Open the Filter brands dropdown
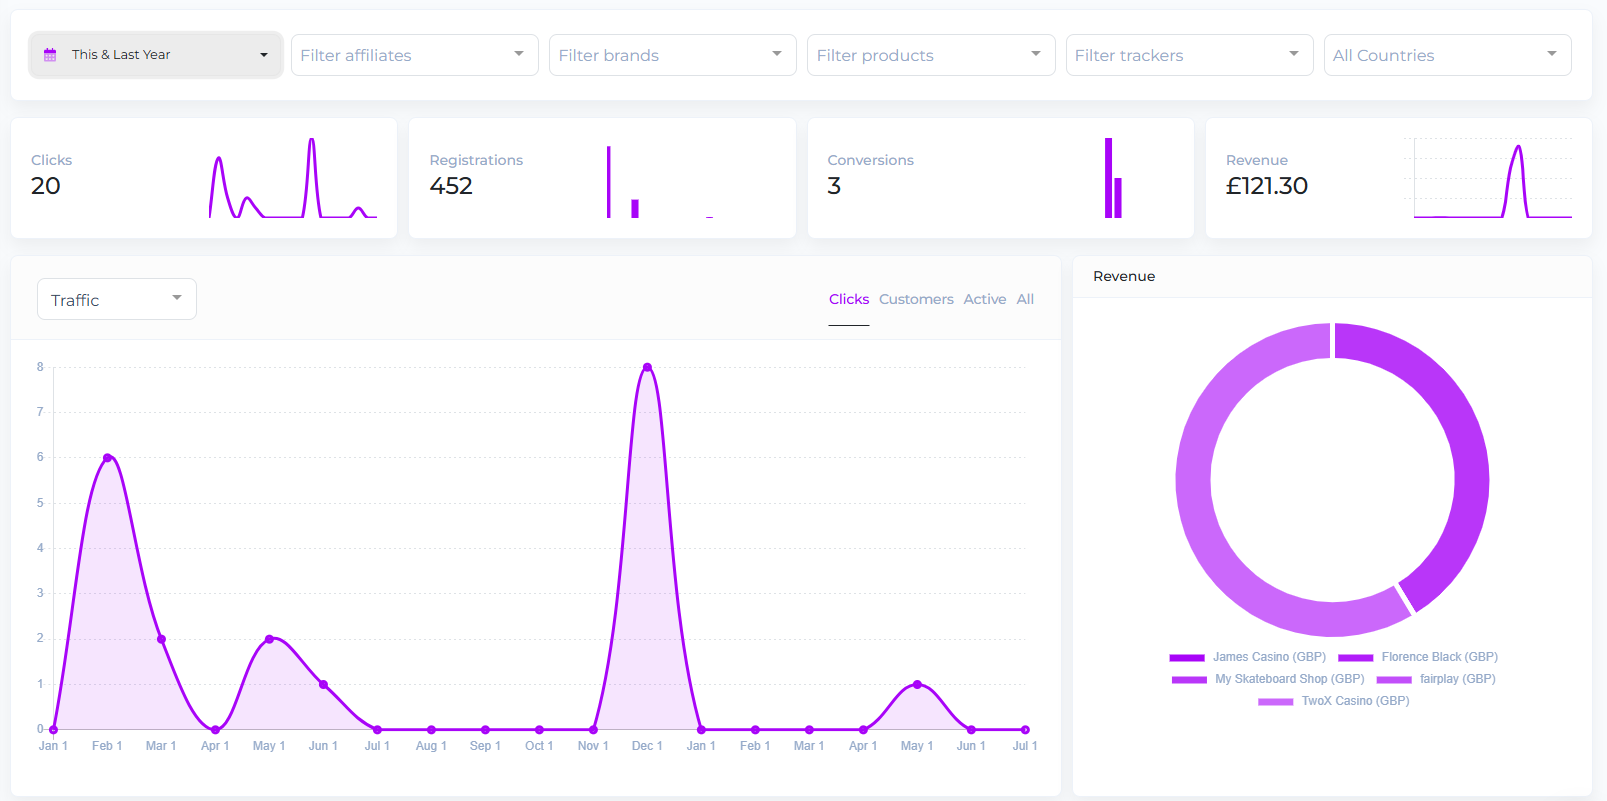 pyautogui.click(x=672, y=55)
